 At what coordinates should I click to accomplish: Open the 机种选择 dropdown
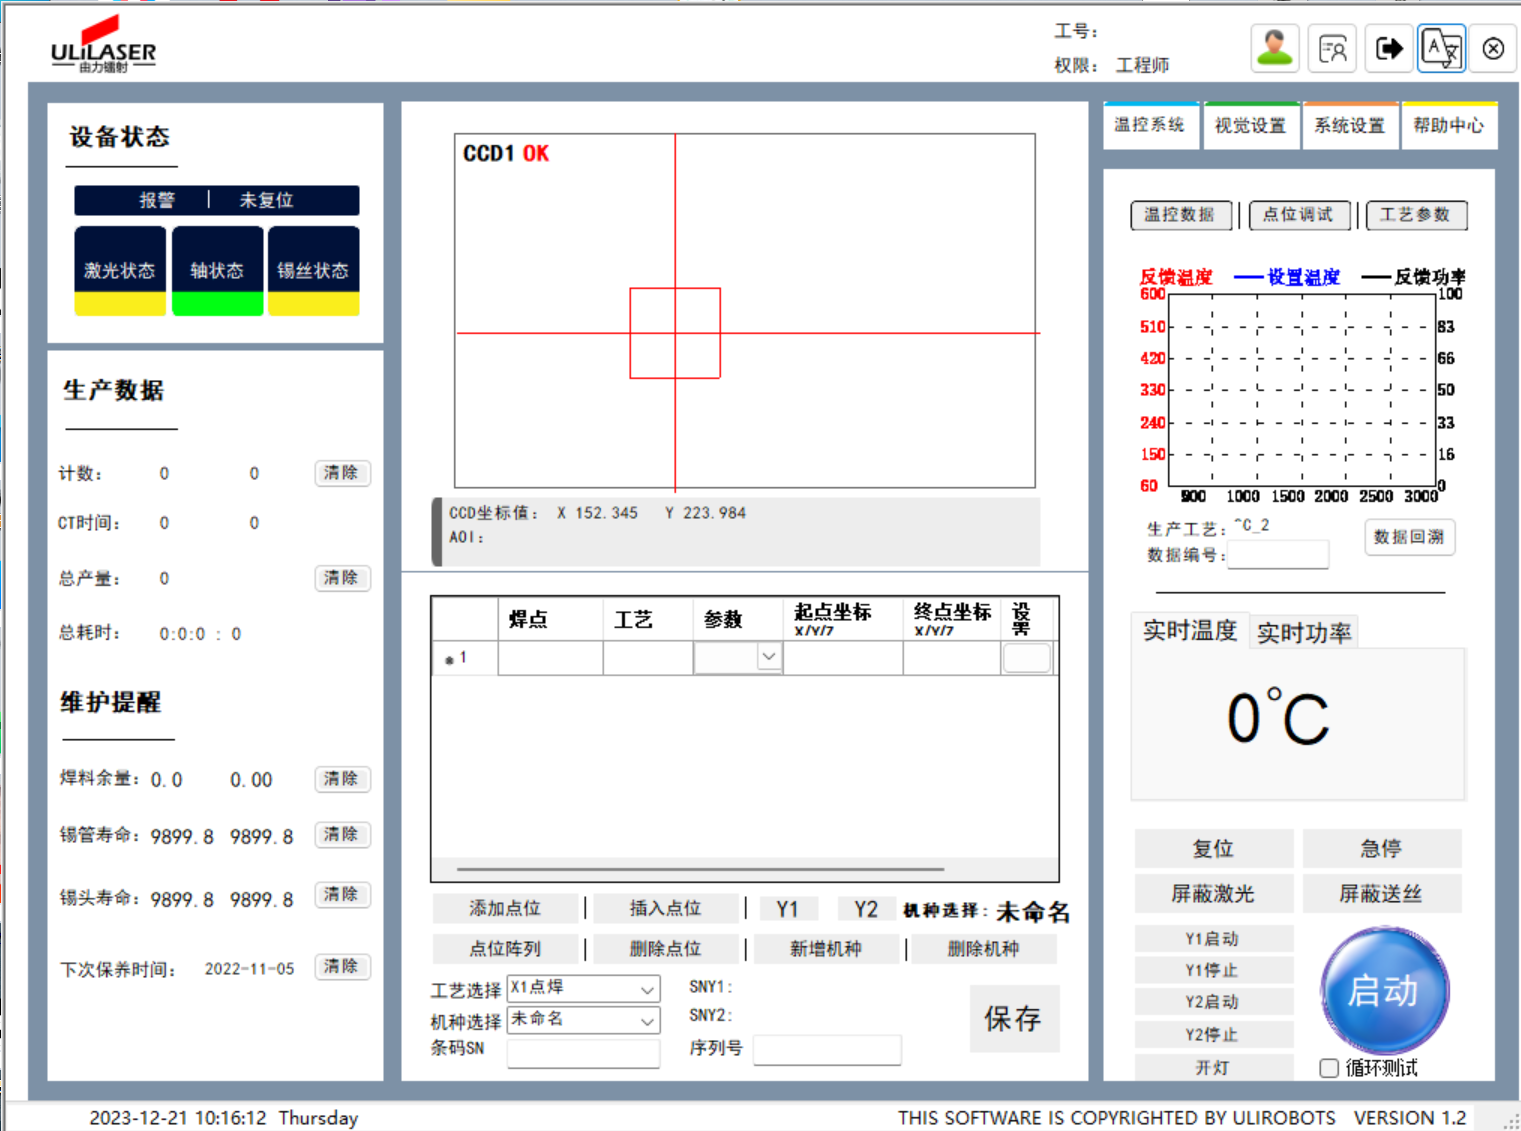(x=647, y=1020)
